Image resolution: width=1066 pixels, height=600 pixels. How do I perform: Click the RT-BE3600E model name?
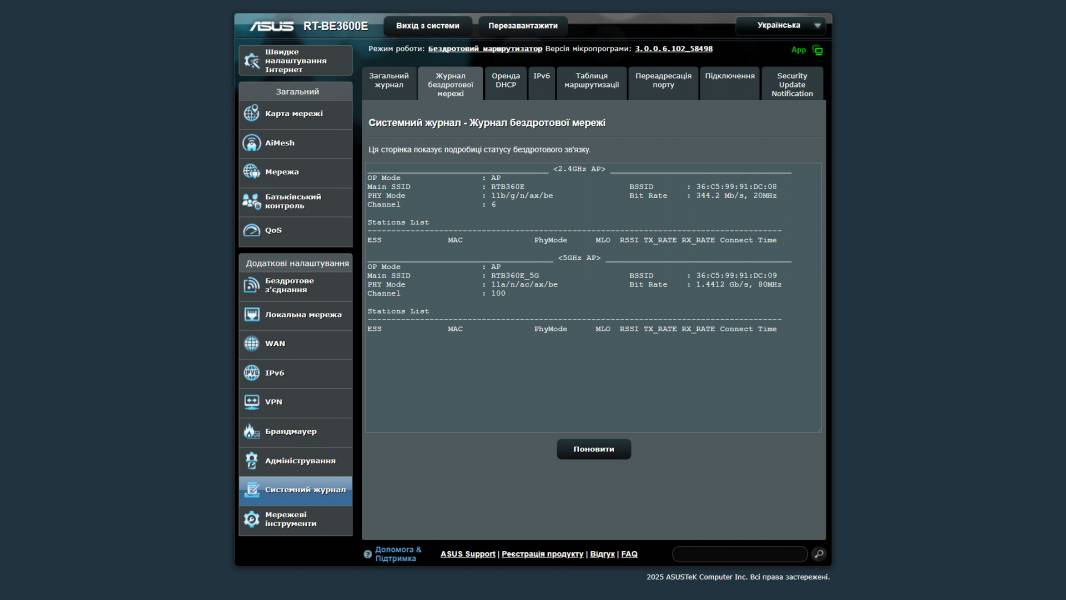point(336,26)
